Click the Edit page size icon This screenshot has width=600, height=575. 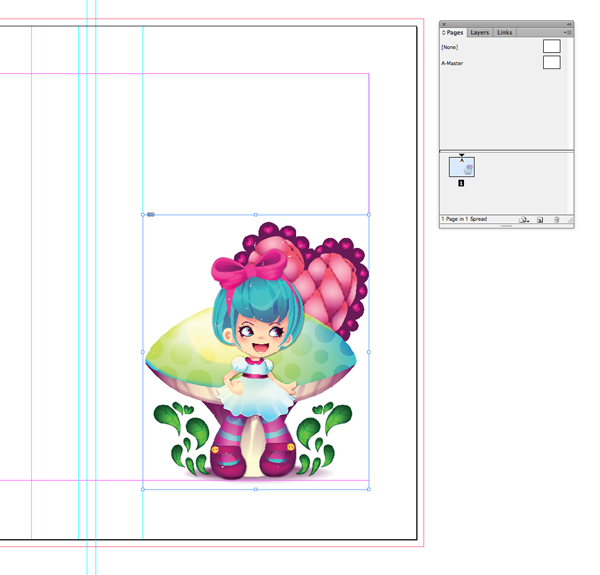[523, 220]
